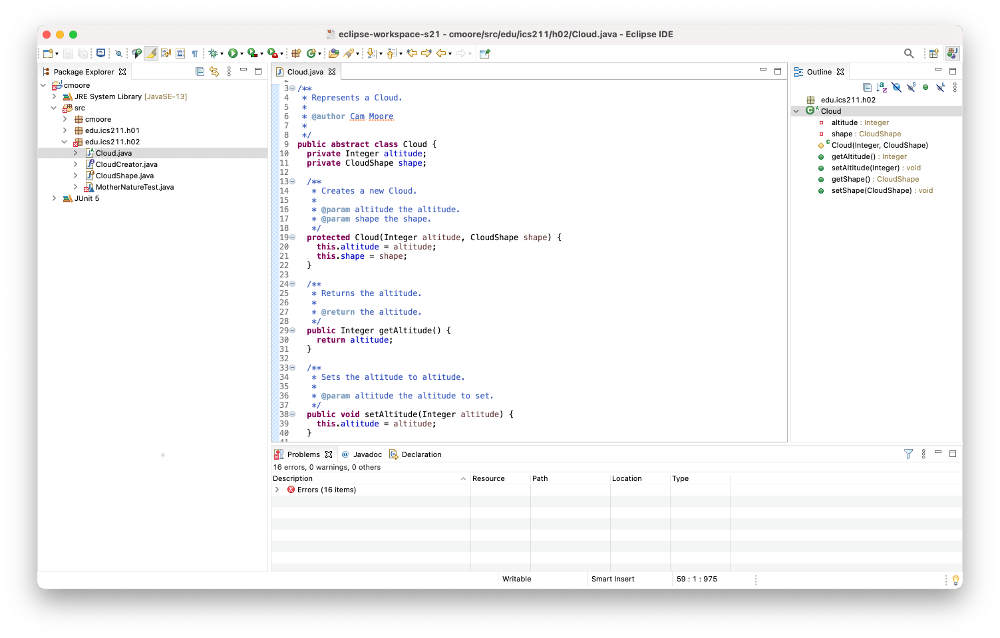1000x638 pixels.
Task: Open the Run button dropdown arrow
Action: [241, 53]
